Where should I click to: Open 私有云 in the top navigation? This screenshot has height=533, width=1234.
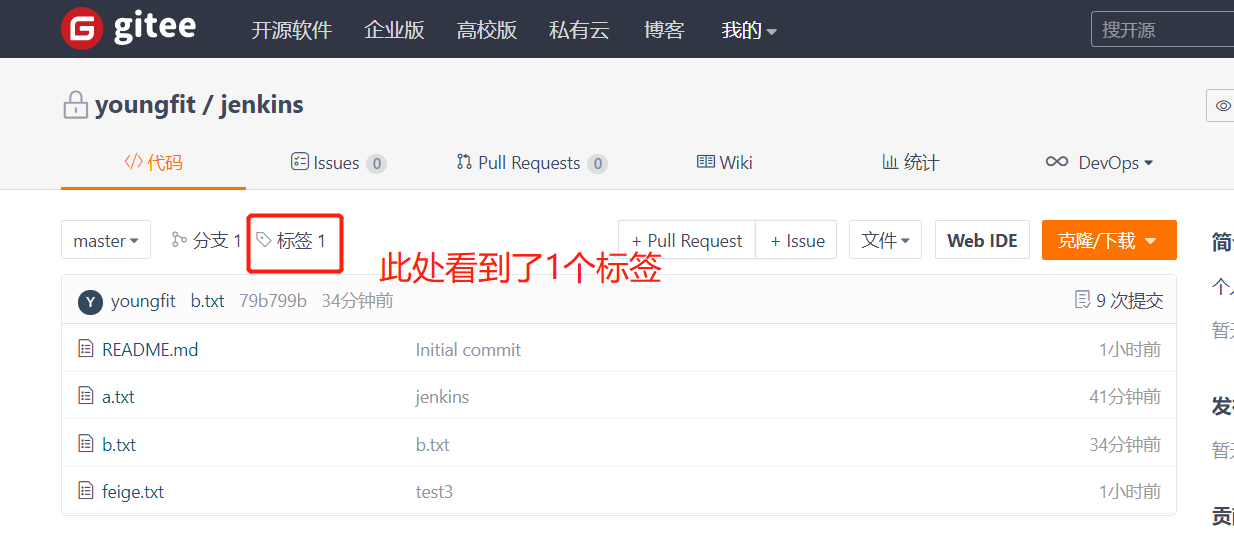[579, 30]
